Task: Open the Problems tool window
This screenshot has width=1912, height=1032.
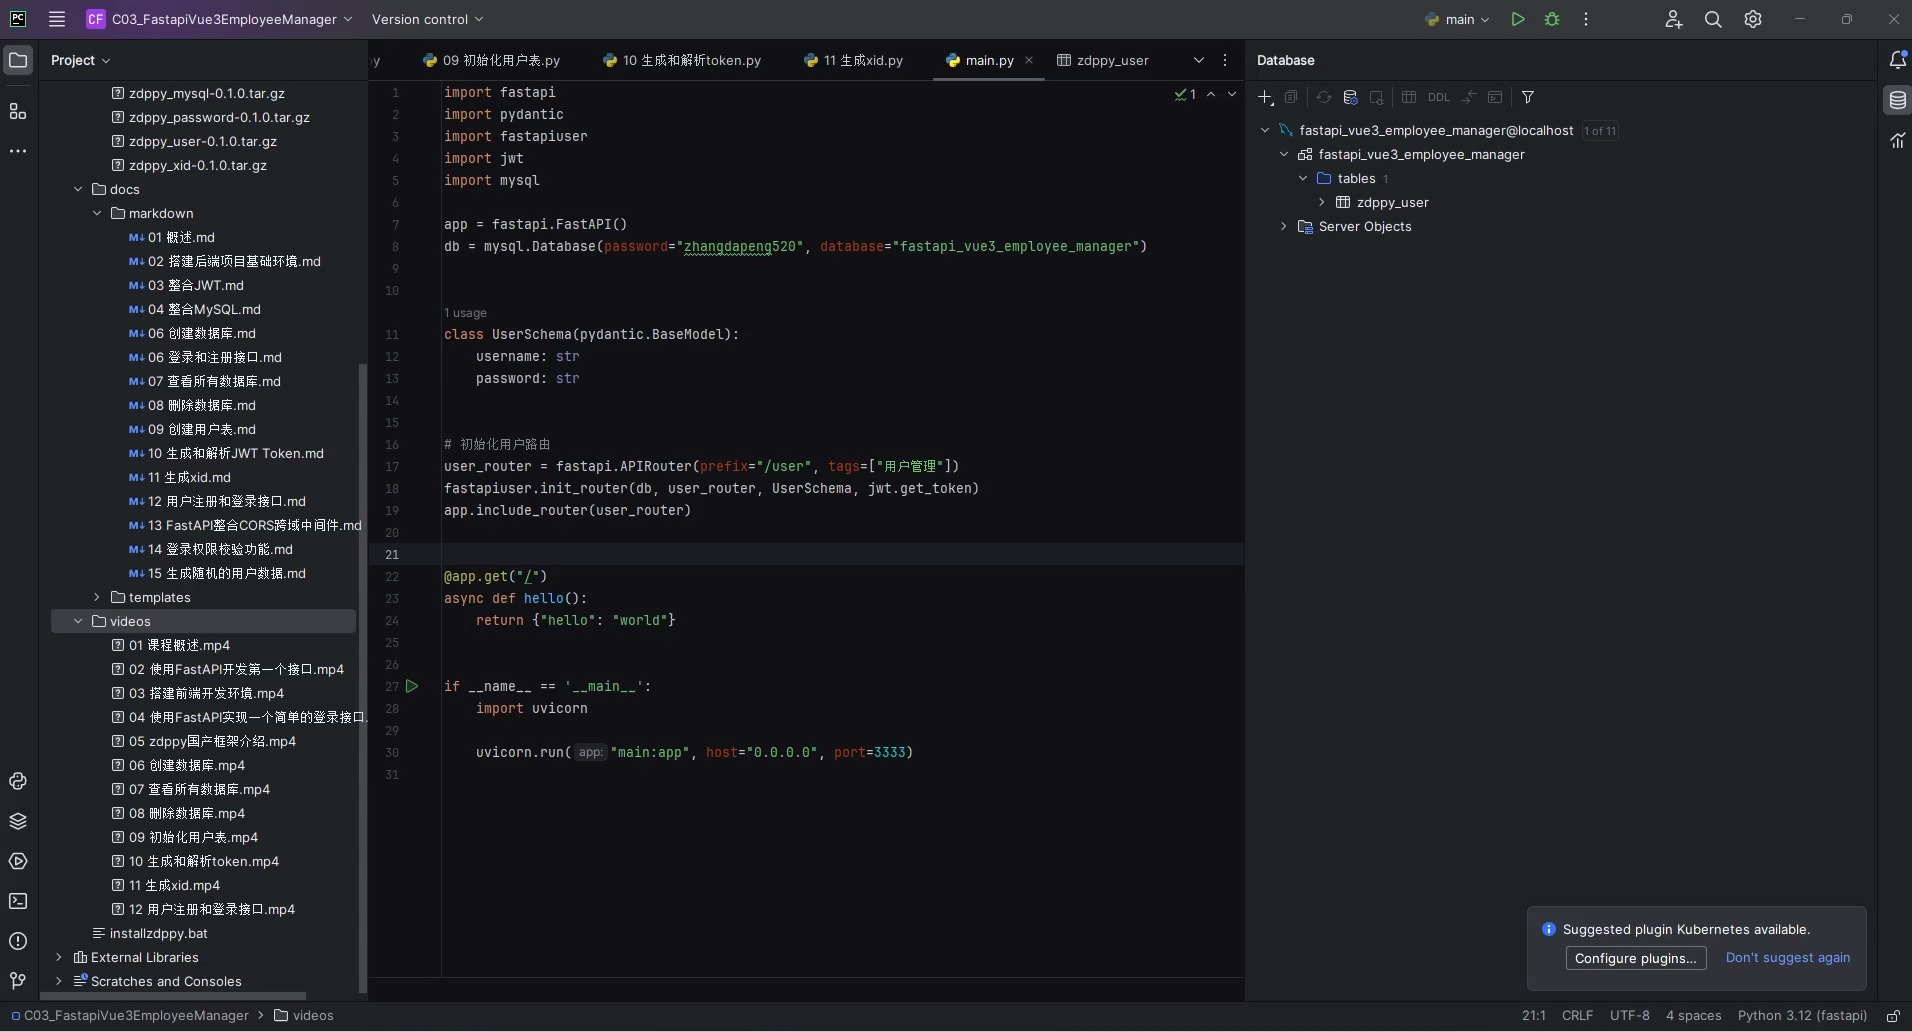Action: coord(18,941)
